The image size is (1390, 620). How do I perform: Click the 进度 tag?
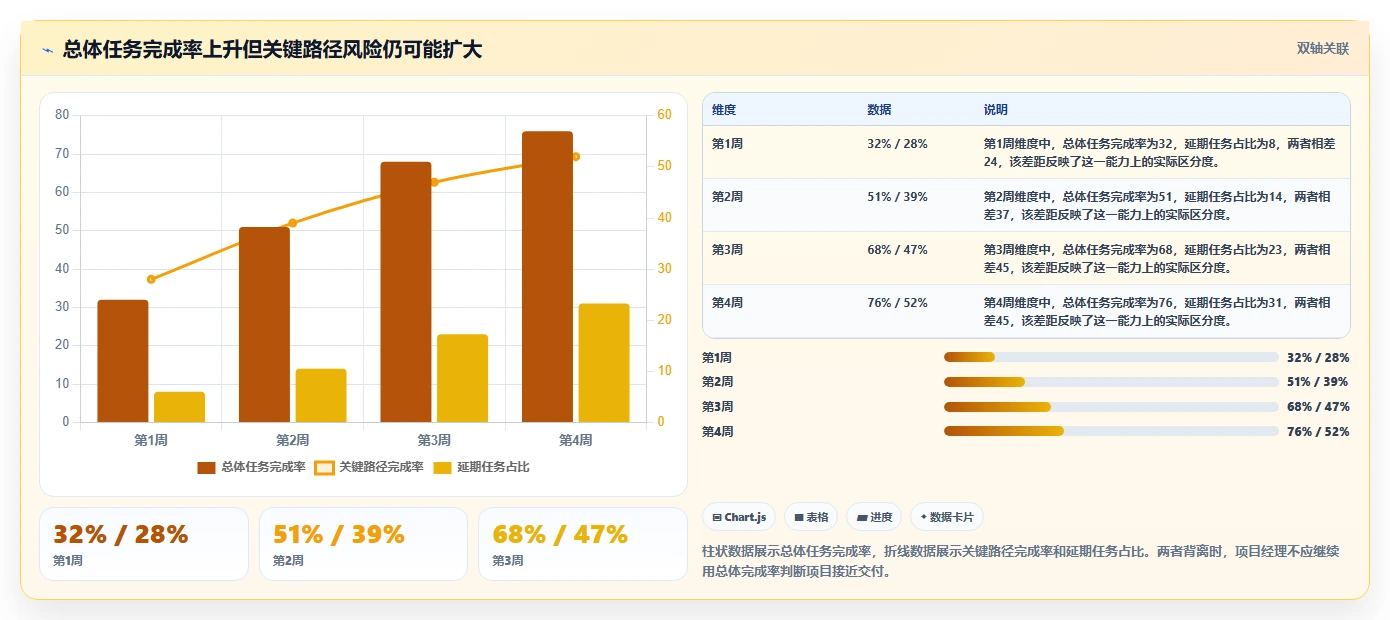(873, 517)
